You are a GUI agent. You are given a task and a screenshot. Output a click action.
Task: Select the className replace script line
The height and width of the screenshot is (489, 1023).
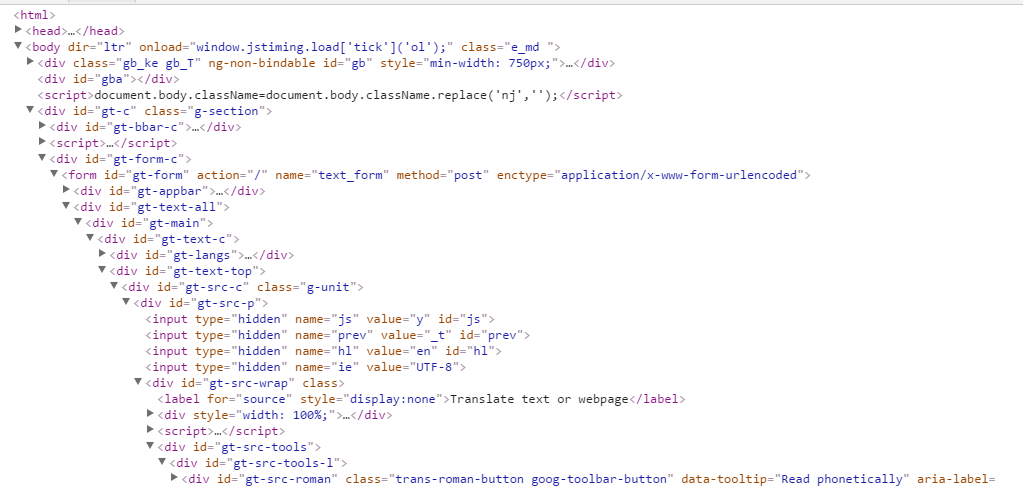[329, 95]
